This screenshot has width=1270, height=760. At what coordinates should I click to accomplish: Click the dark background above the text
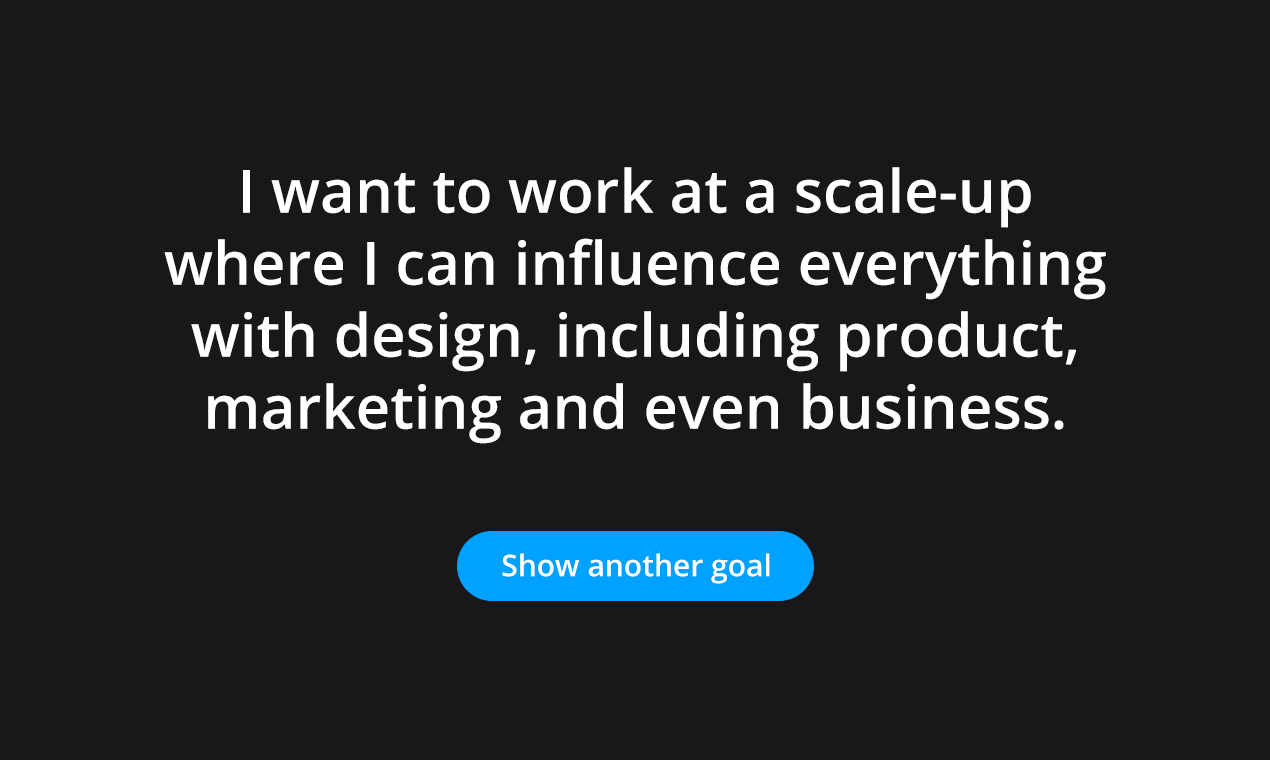[635, 80]
